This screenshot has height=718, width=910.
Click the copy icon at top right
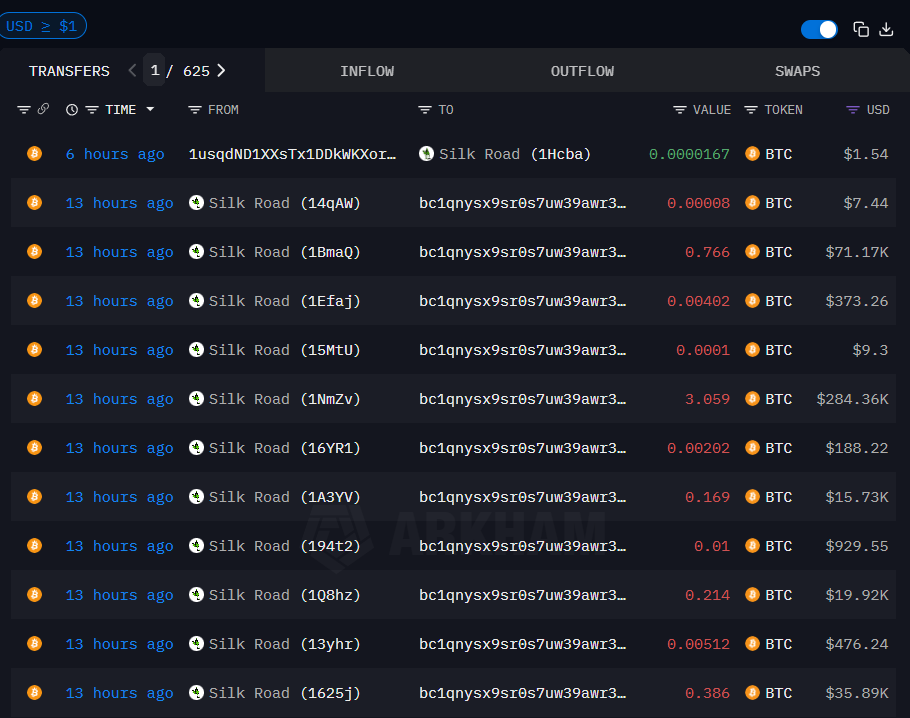860,29
